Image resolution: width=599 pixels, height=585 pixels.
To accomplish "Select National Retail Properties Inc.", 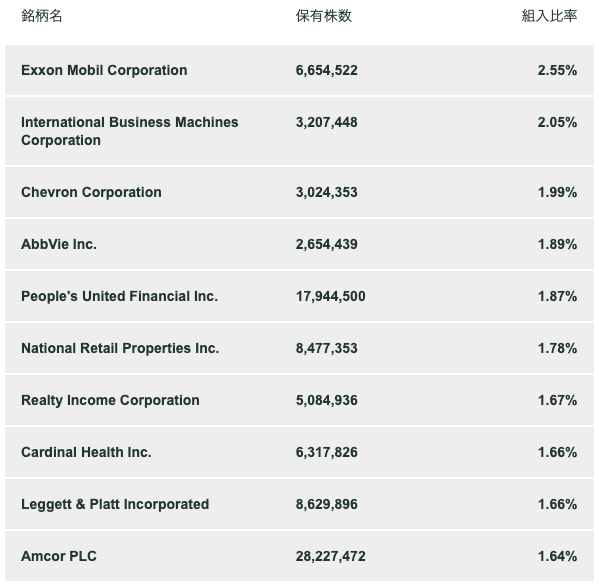I will (120, 348).
